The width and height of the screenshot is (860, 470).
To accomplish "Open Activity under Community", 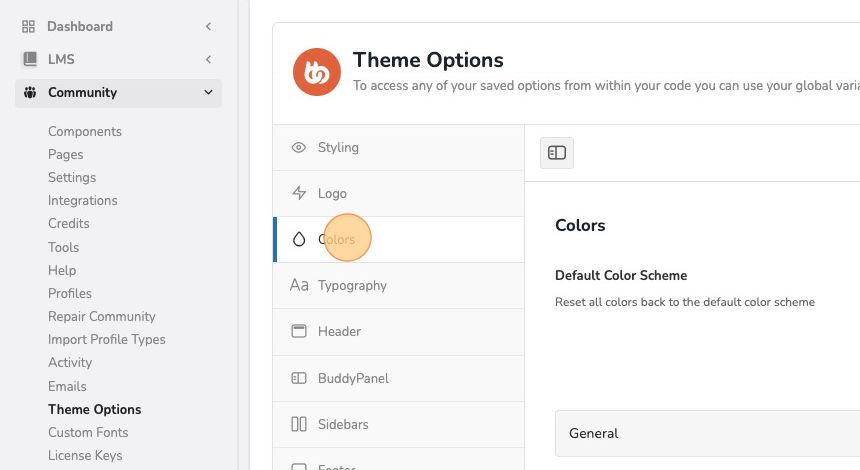I will pos(70,363).
